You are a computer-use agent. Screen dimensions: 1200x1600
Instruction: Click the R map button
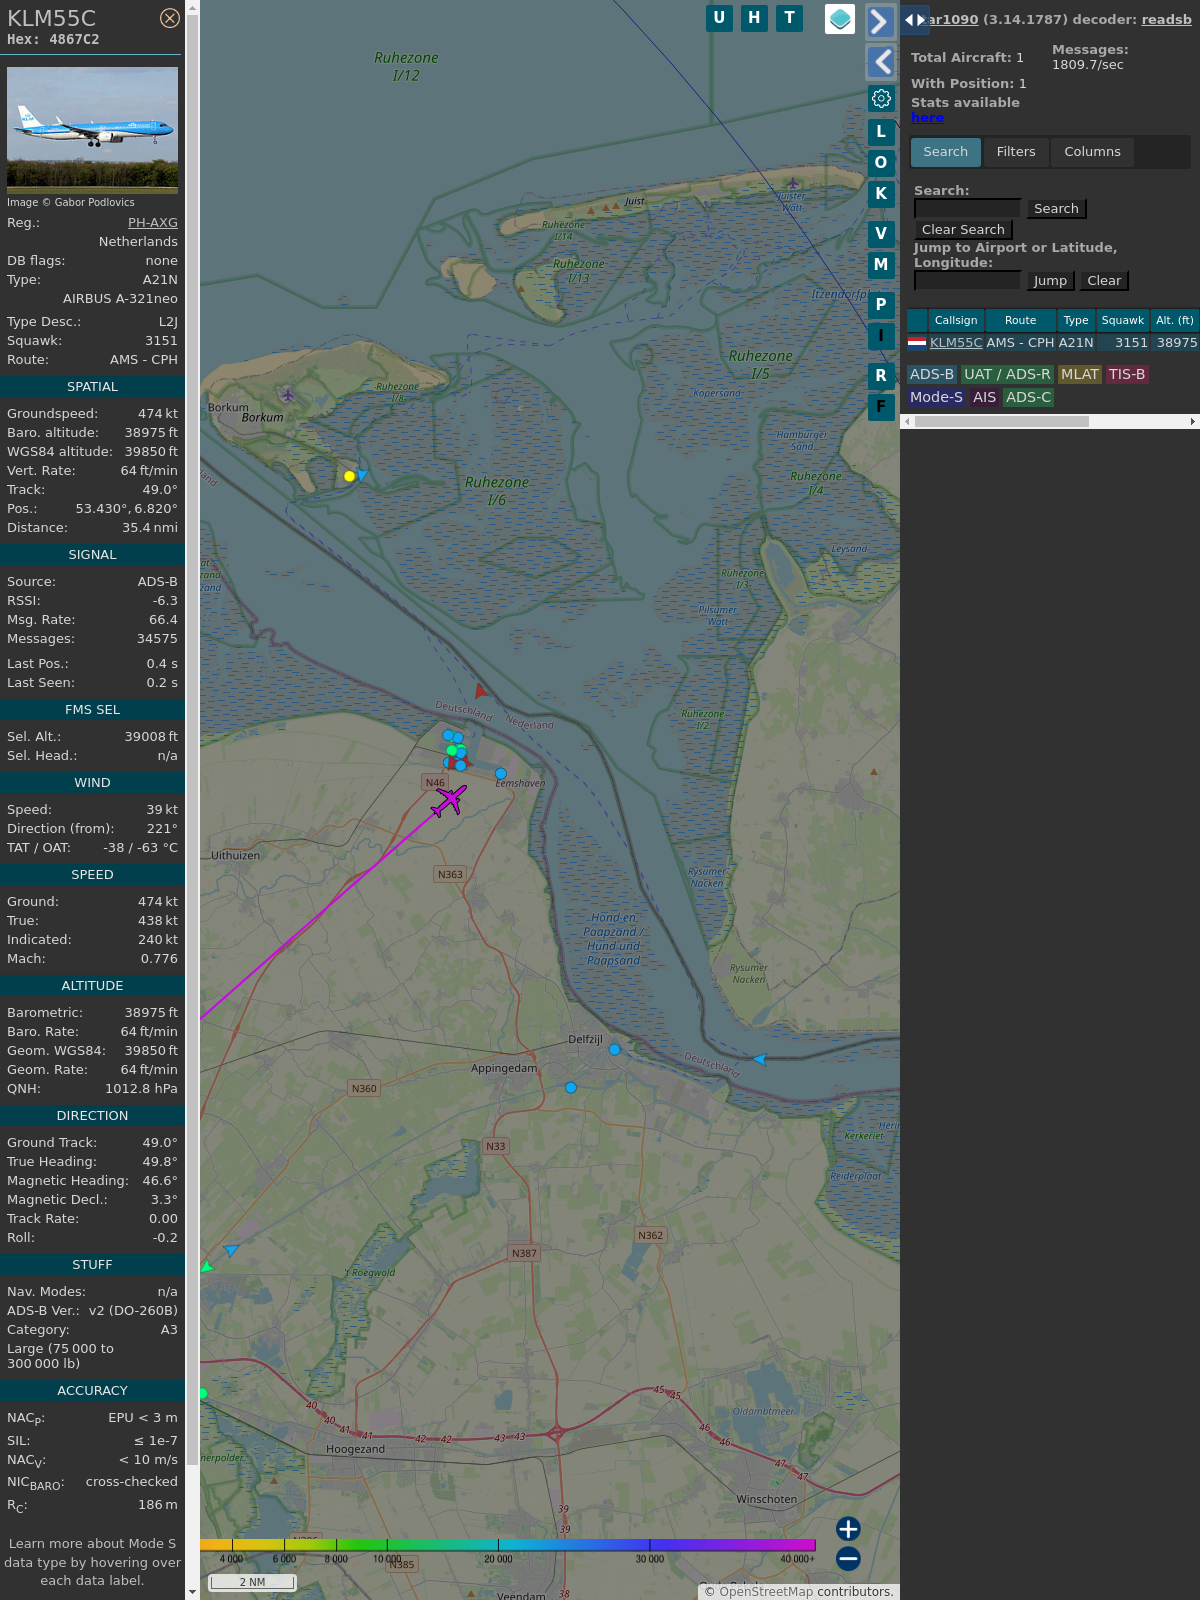[881, 376]
